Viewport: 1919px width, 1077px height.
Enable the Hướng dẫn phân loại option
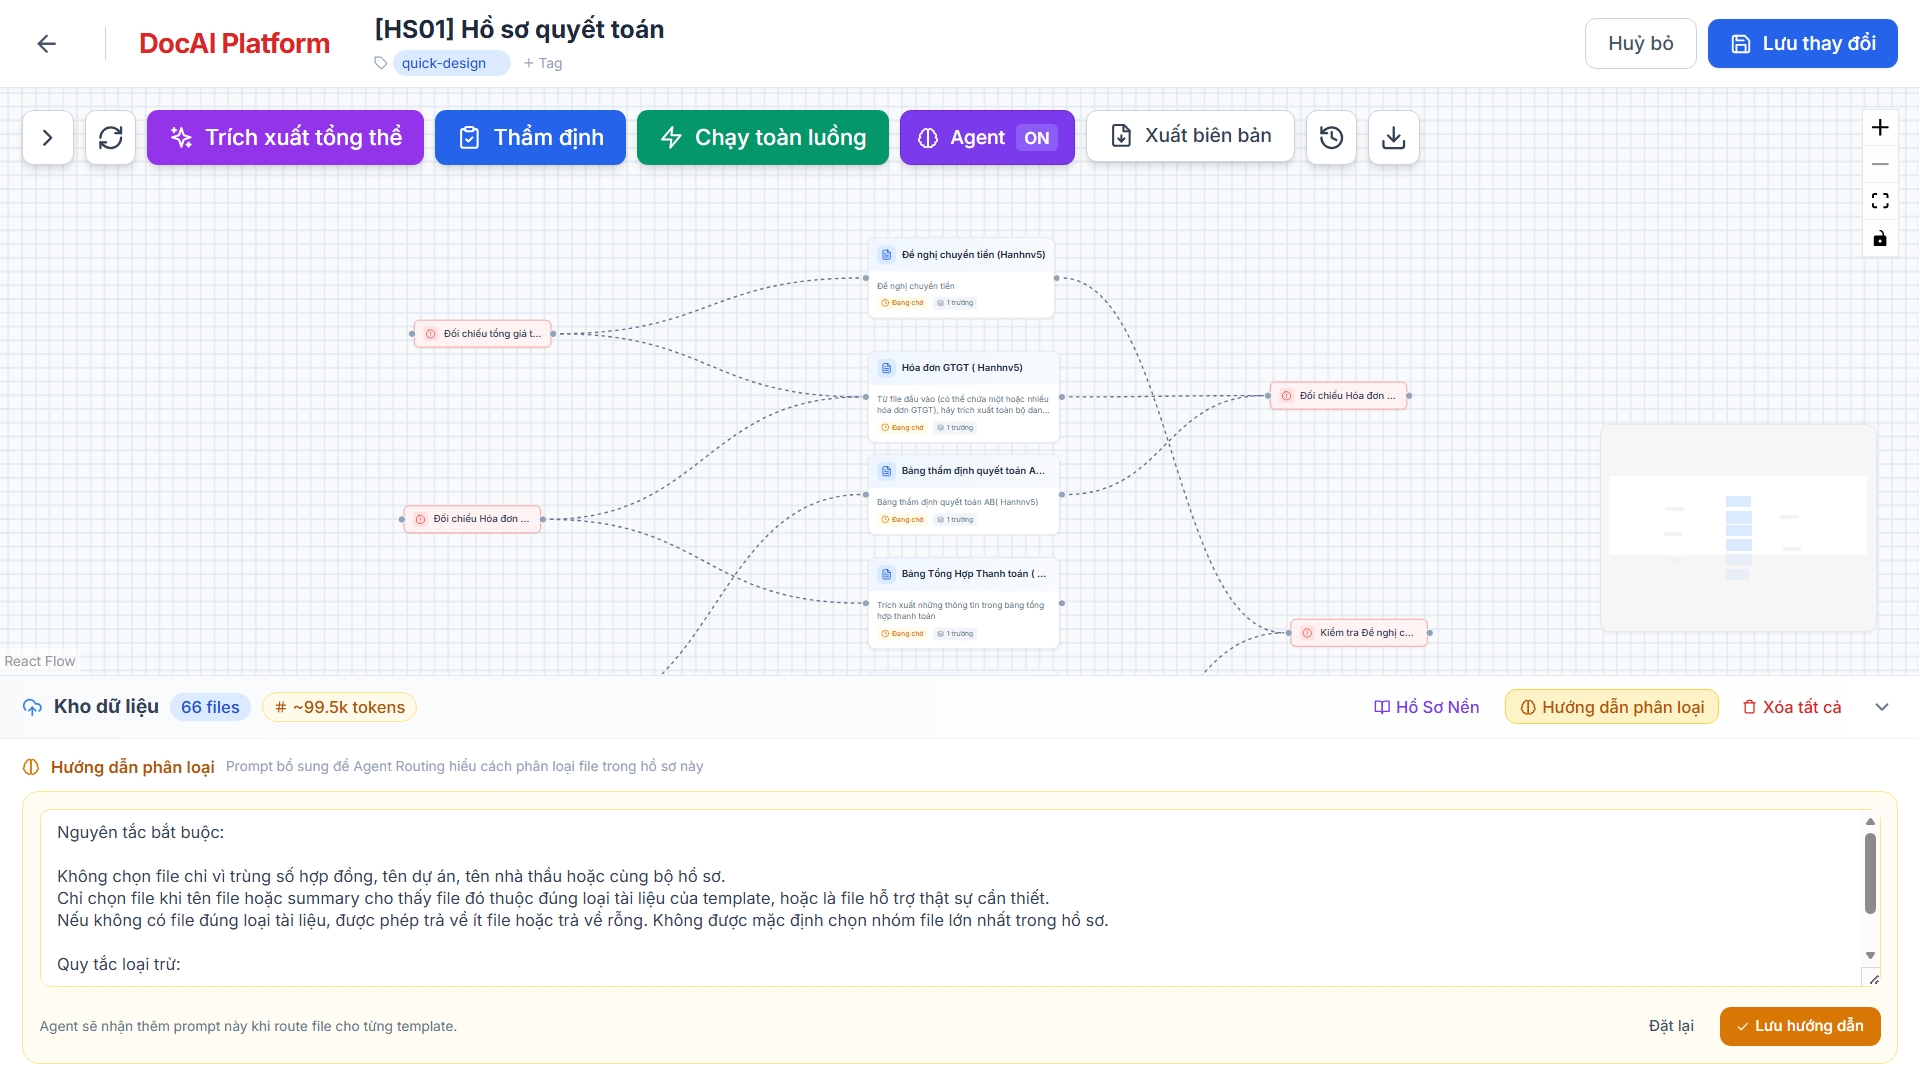click(x=1610, y=706)
